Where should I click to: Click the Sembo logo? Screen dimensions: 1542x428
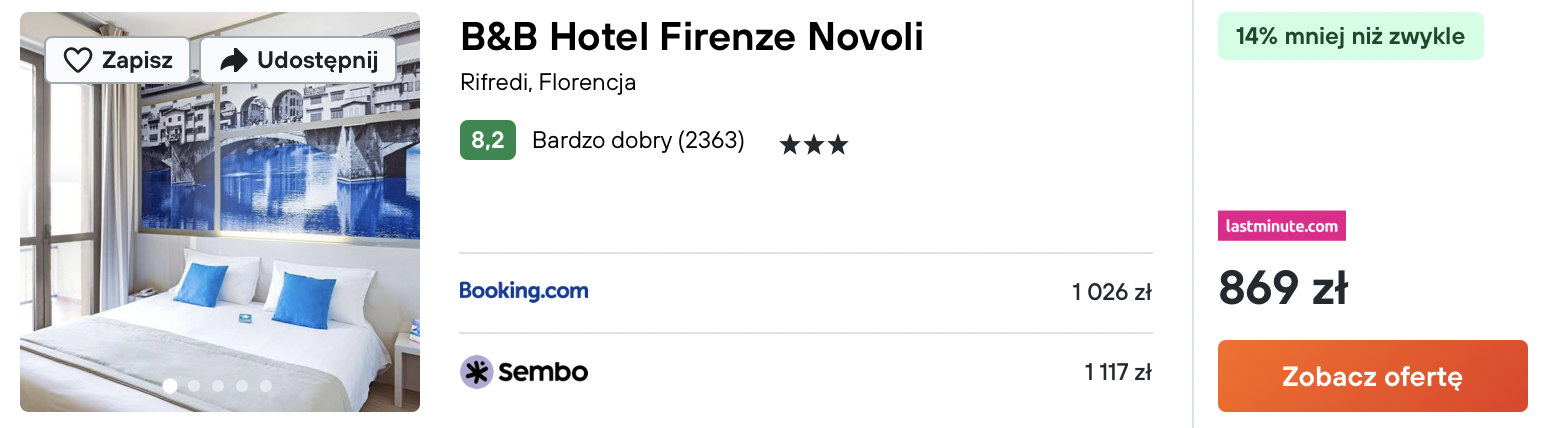[x=524, y=372]
